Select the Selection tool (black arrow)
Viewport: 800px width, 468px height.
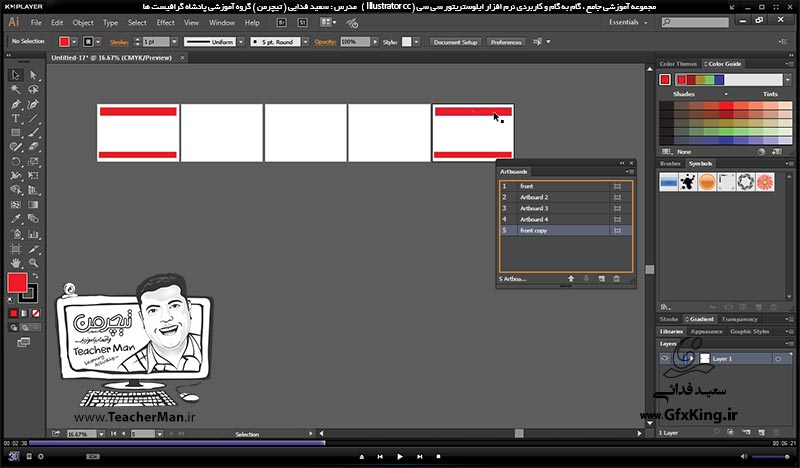[x=16, y=75]
